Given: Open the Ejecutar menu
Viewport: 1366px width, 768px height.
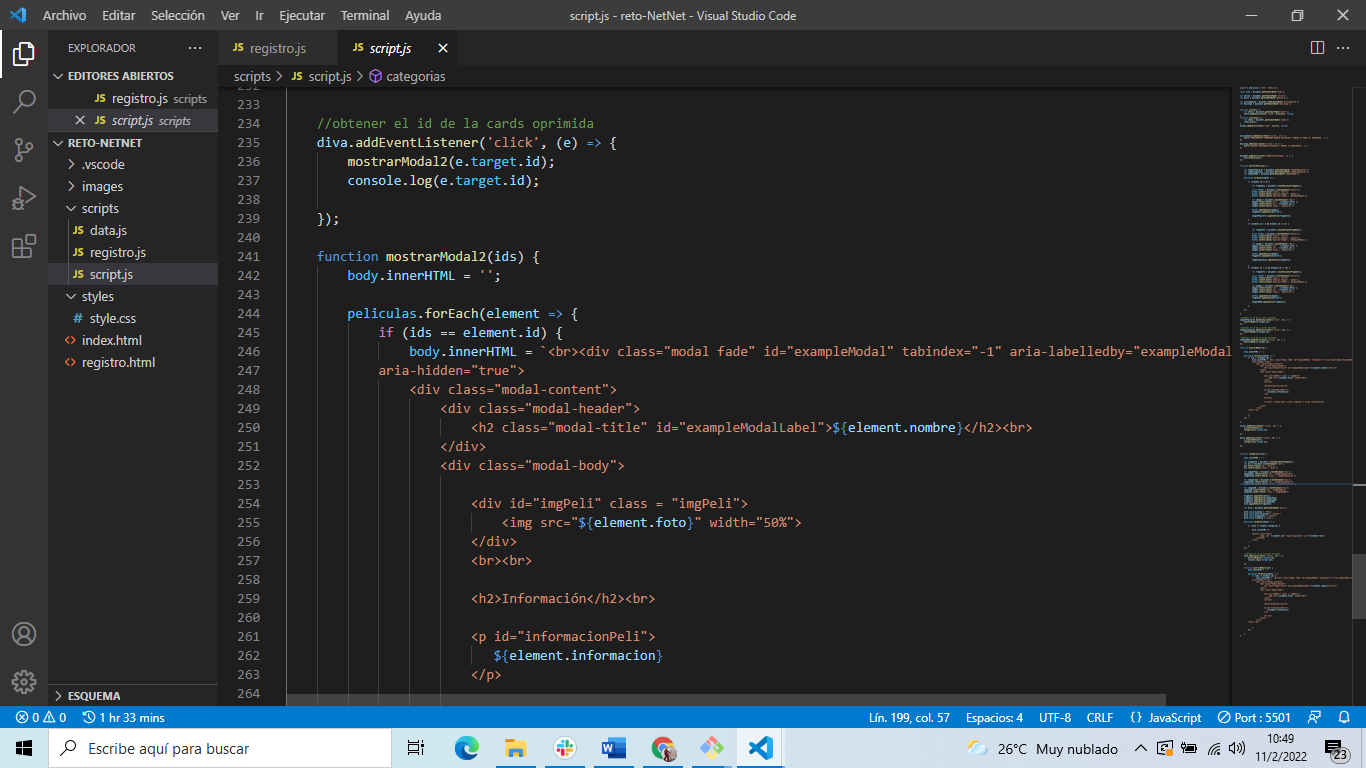Looking at the screenshot, I should click(x=302, y=15).
